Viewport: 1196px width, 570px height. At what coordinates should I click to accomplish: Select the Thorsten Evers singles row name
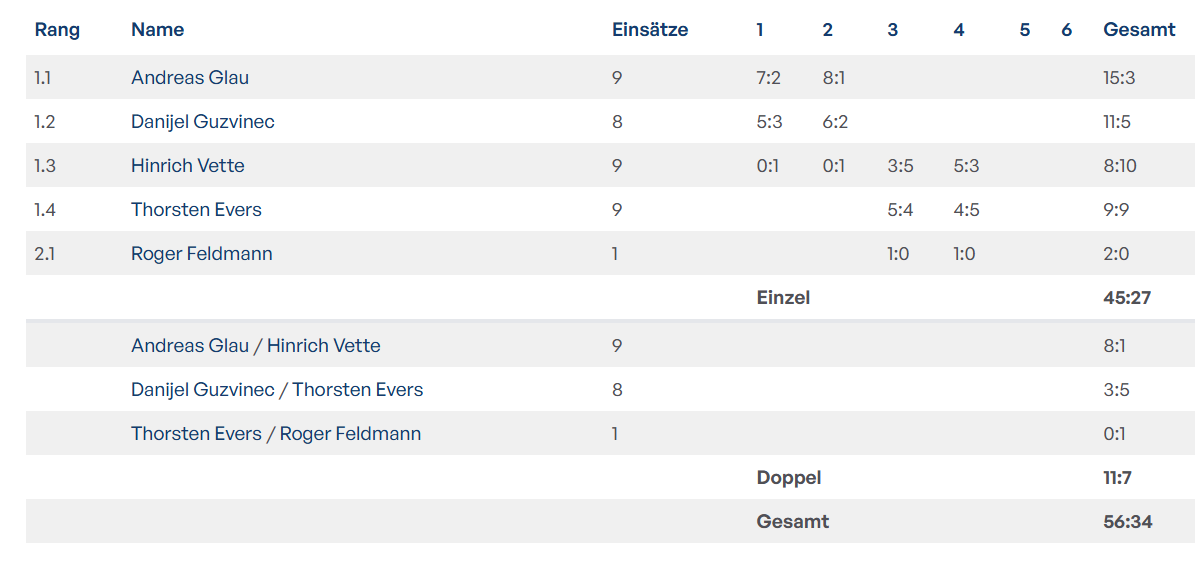pyautogui.click(x=196, y=210)
